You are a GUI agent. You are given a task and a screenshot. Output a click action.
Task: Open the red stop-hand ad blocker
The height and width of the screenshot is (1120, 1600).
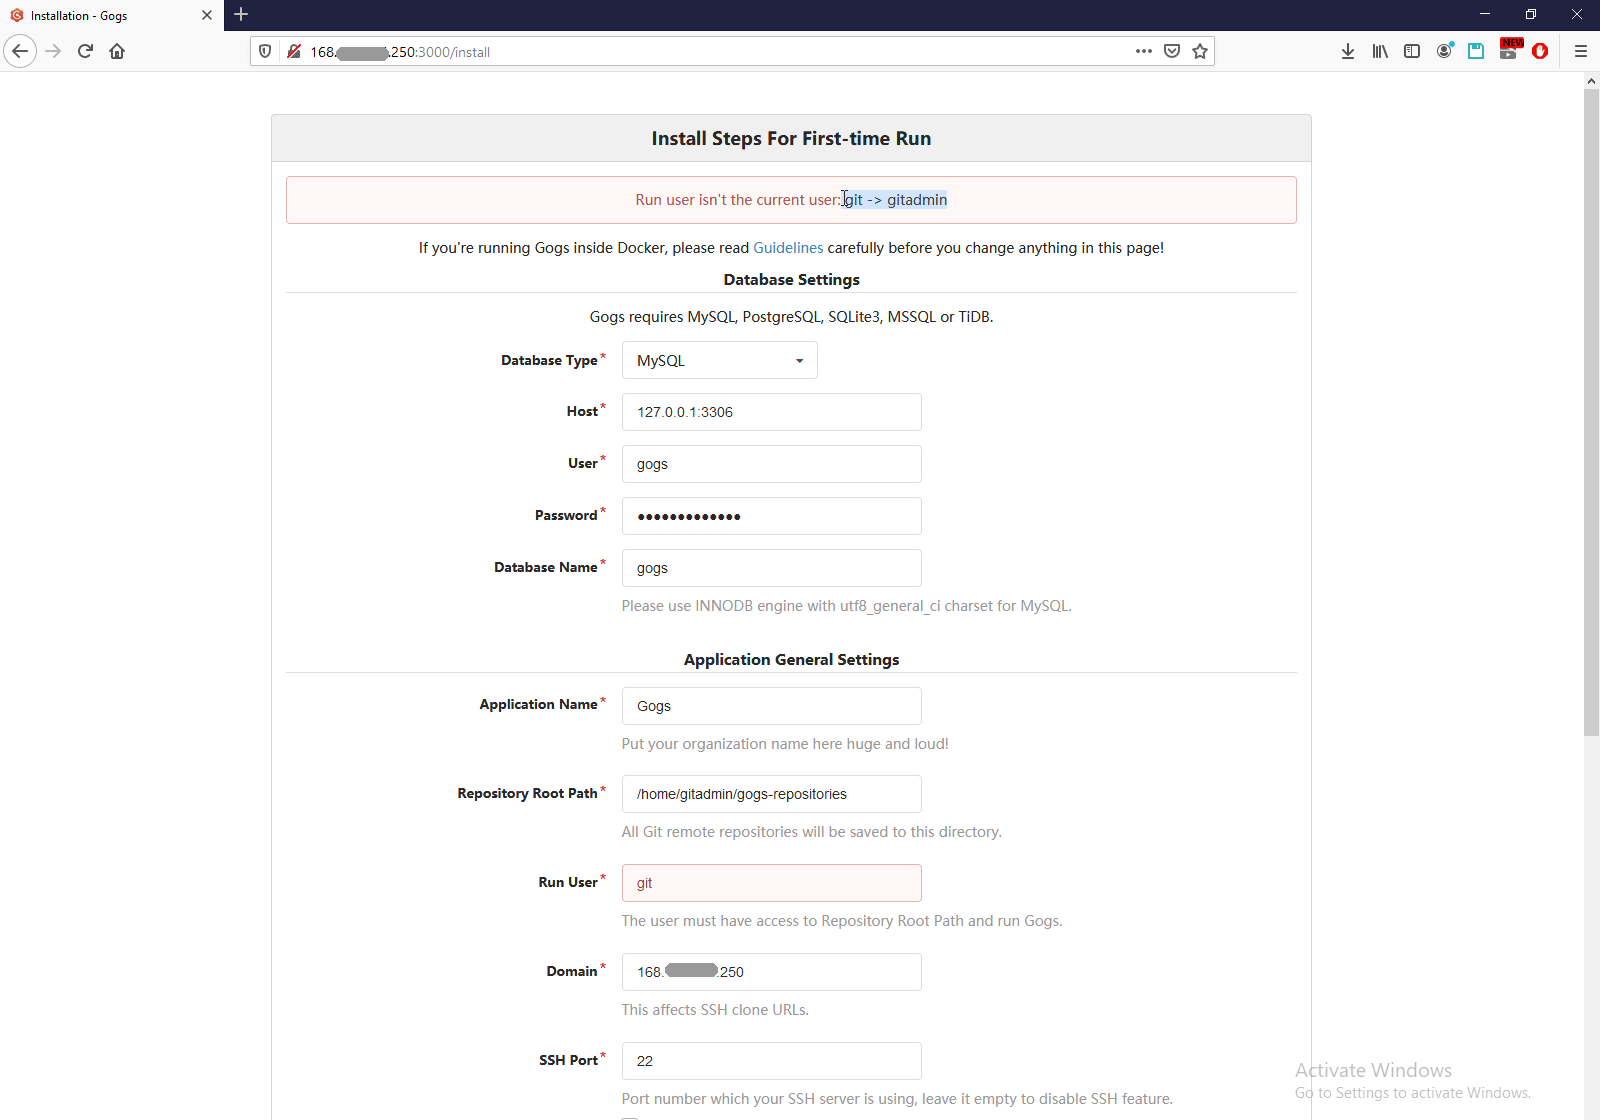tap(1540, 51)
